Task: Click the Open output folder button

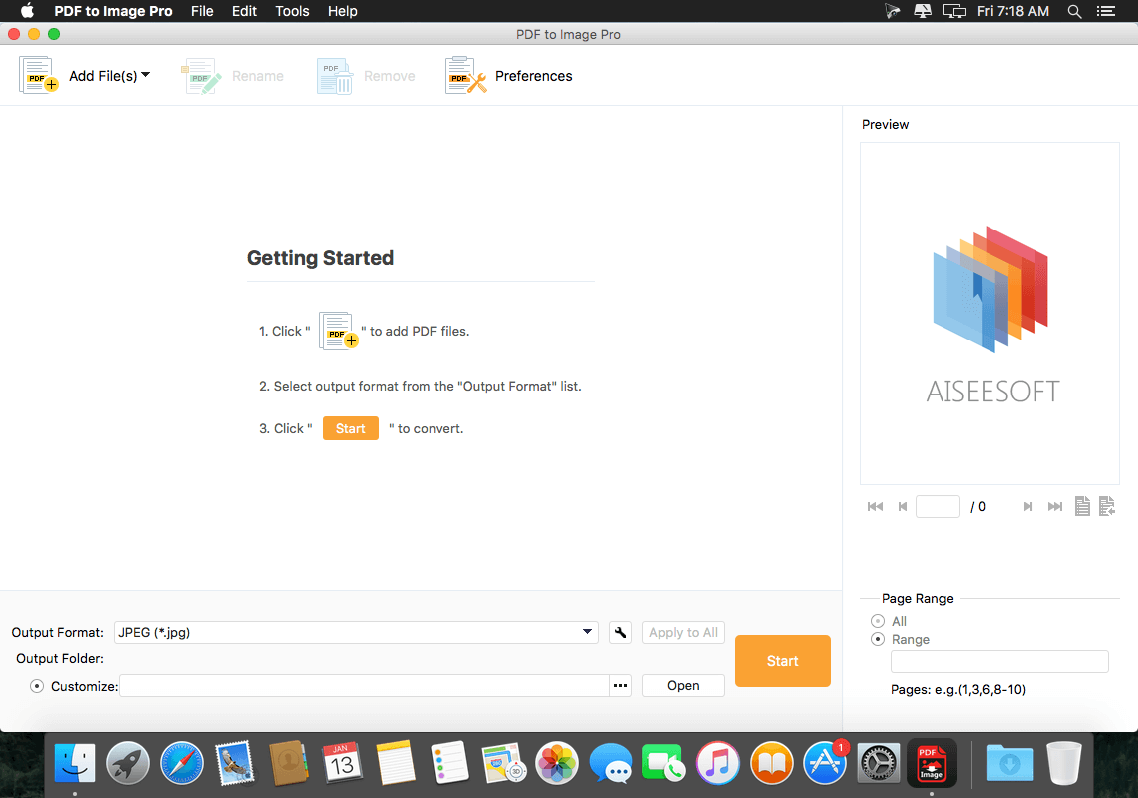Action: click(x=683, y=686)
